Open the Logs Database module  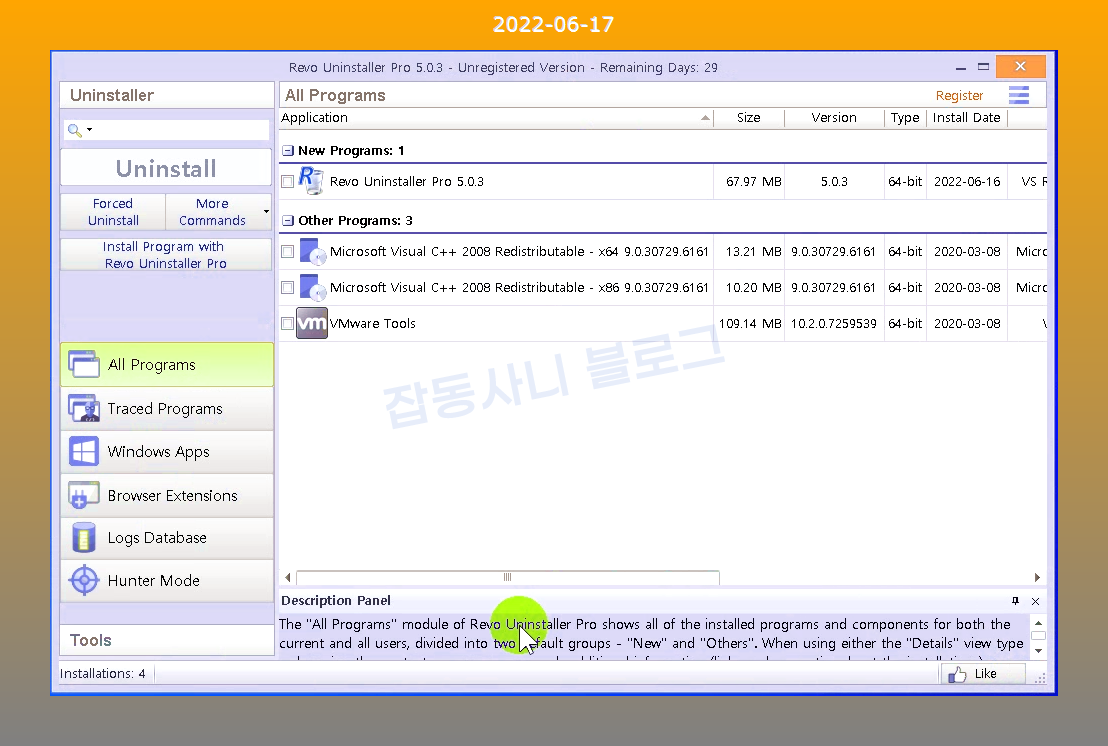[x=167, y=538]
